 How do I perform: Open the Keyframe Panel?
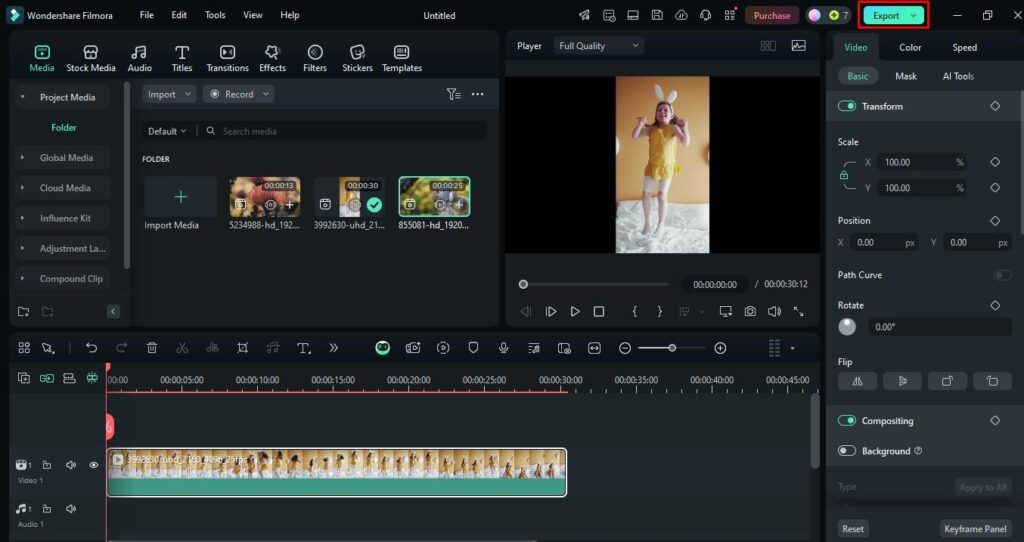click(x=975, y=529)
